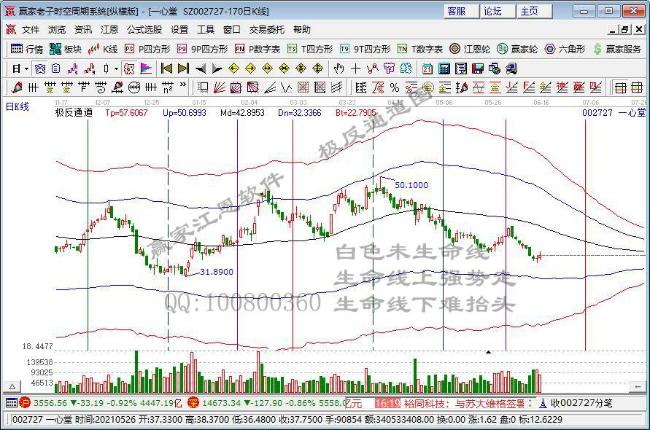Open the 江恩 menu
The height and width of the screenshot is (430, 650).
(109, 30)
